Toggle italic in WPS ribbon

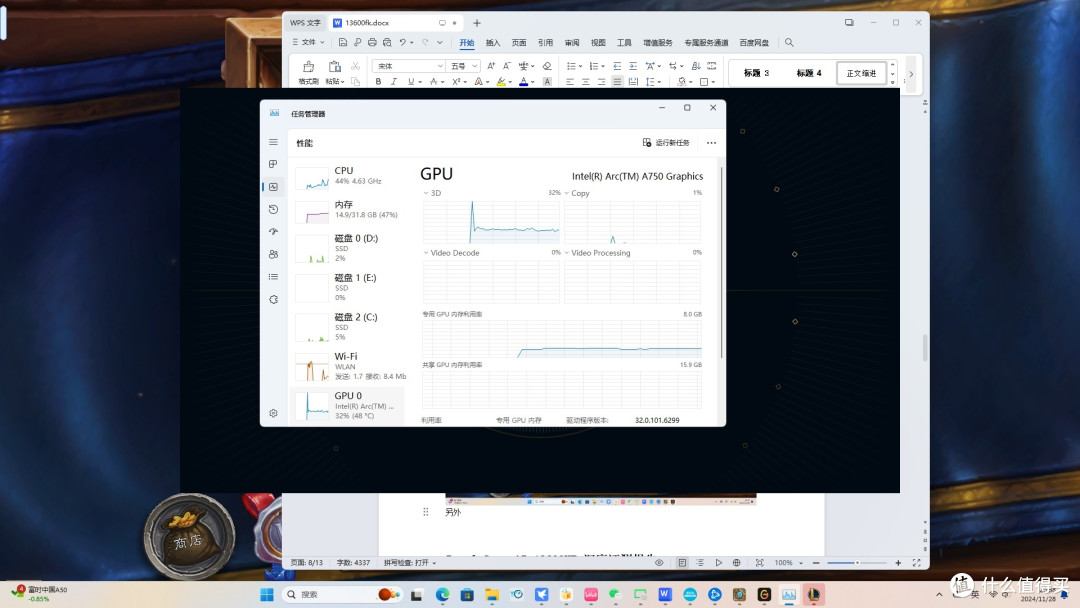[x=394, y=82]
